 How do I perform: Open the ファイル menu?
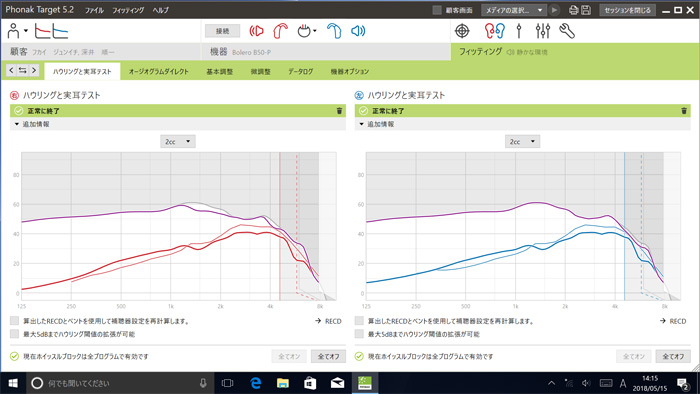click(x=94, y=10)
